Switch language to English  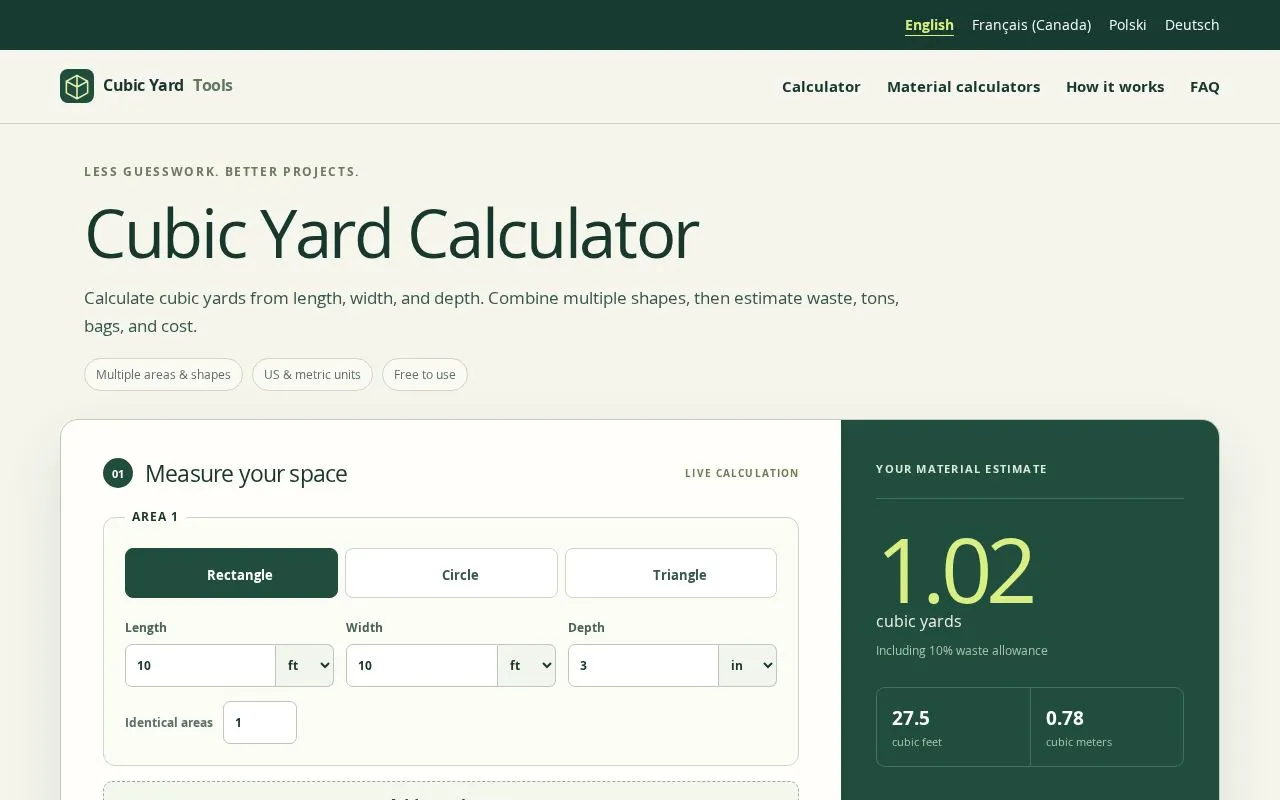click(929, 25)
